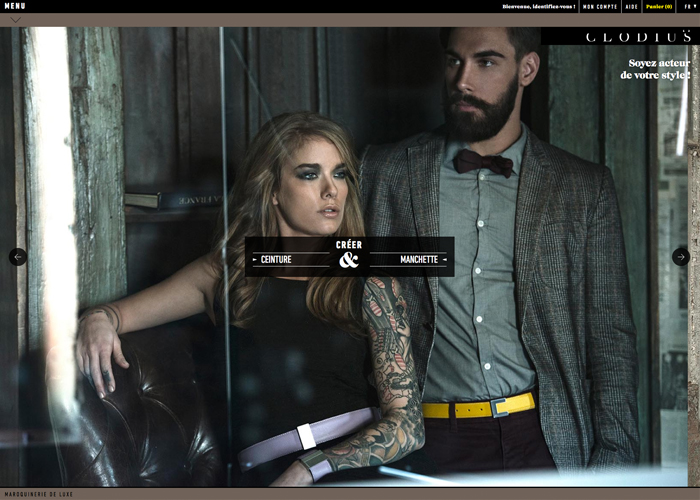The image size is (700, 500).
Task: Click 'Soyez acteur de votre style !' tagline
Action: click(655, 69)
